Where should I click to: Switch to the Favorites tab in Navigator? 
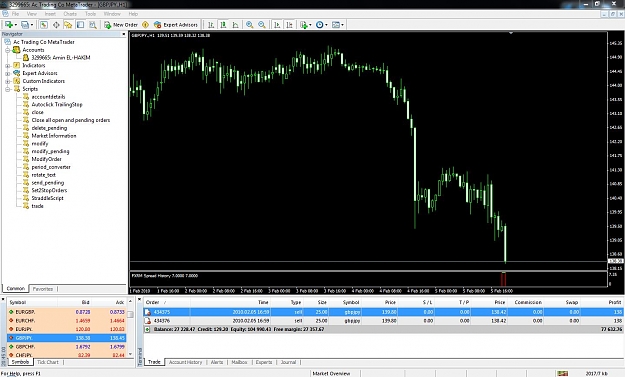(x=43, y=289)
